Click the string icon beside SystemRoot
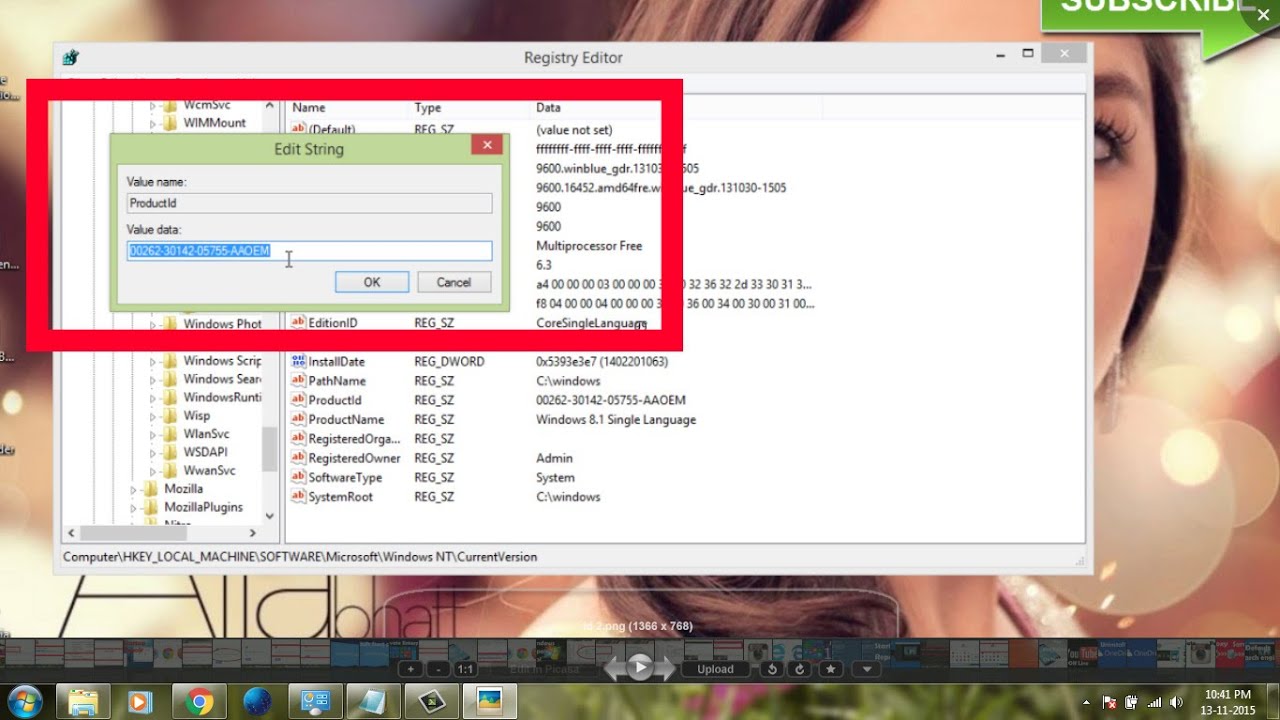The image size is (1280, 720). coord(298,497)
